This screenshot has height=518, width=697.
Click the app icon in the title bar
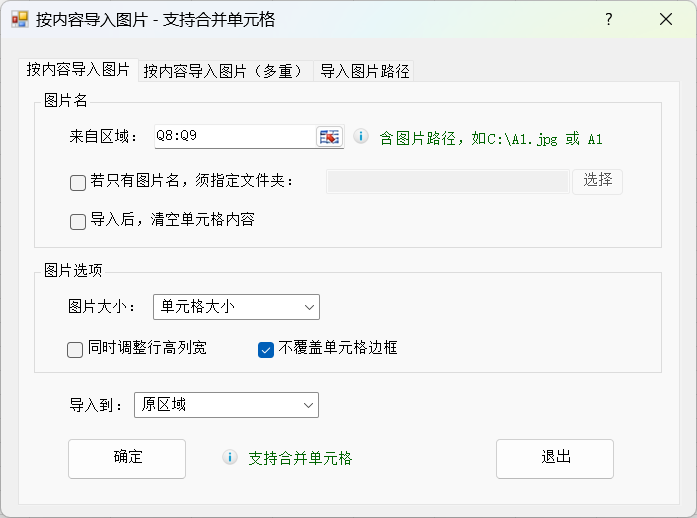click(x=19, y=20)
